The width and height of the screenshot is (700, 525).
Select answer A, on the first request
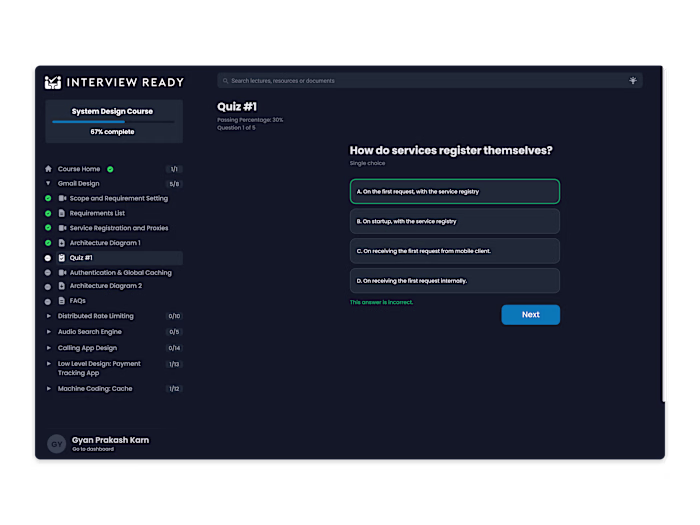(454, 192)
